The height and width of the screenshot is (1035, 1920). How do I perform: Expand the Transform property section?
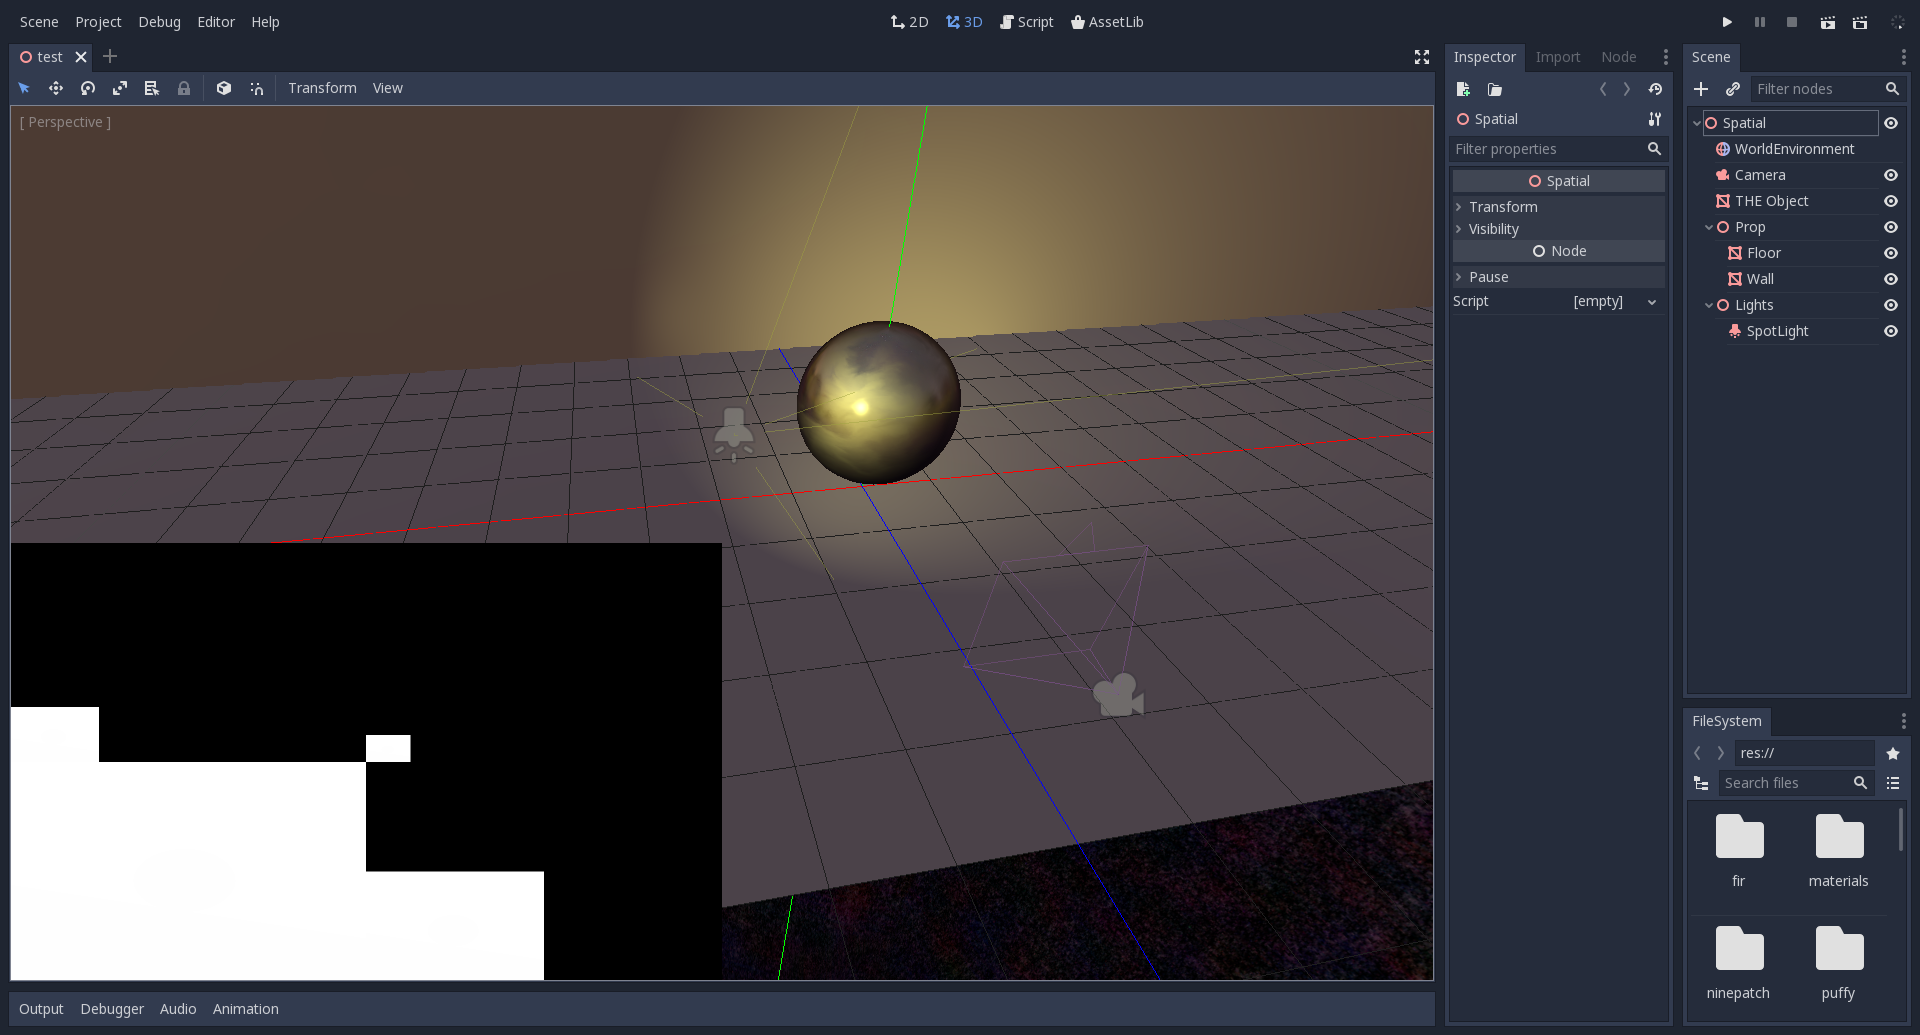pos(1558,207)
